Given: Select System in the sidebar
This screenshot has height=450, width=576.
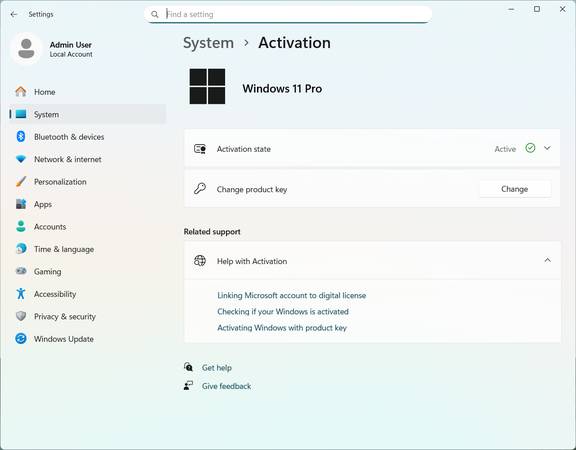Looking at the screenshot, I should point(88,114).
